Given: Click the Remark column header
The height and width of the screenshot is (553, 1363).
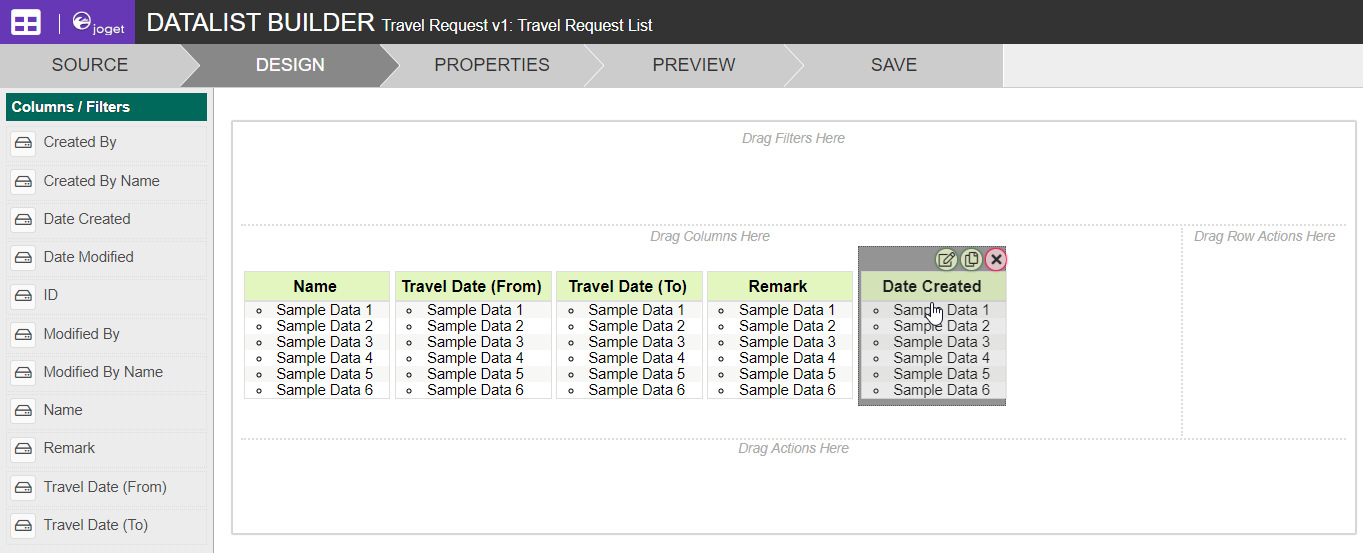Looking at the screenshot, I should tap(778, 286).
